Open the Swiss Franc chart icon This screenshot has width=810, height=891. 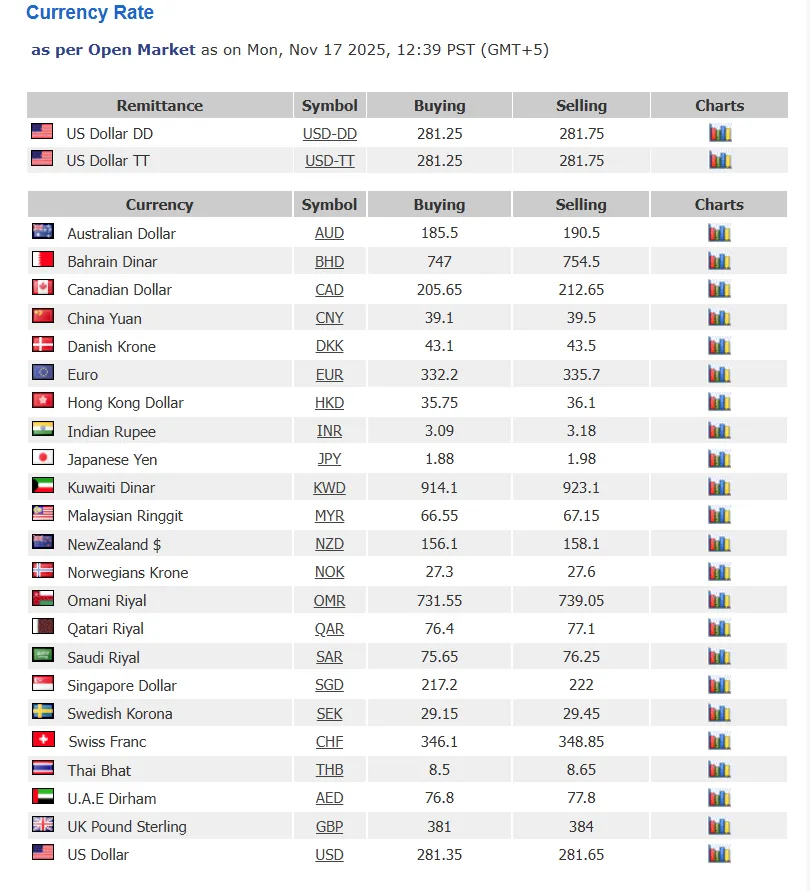click(719, 741)
